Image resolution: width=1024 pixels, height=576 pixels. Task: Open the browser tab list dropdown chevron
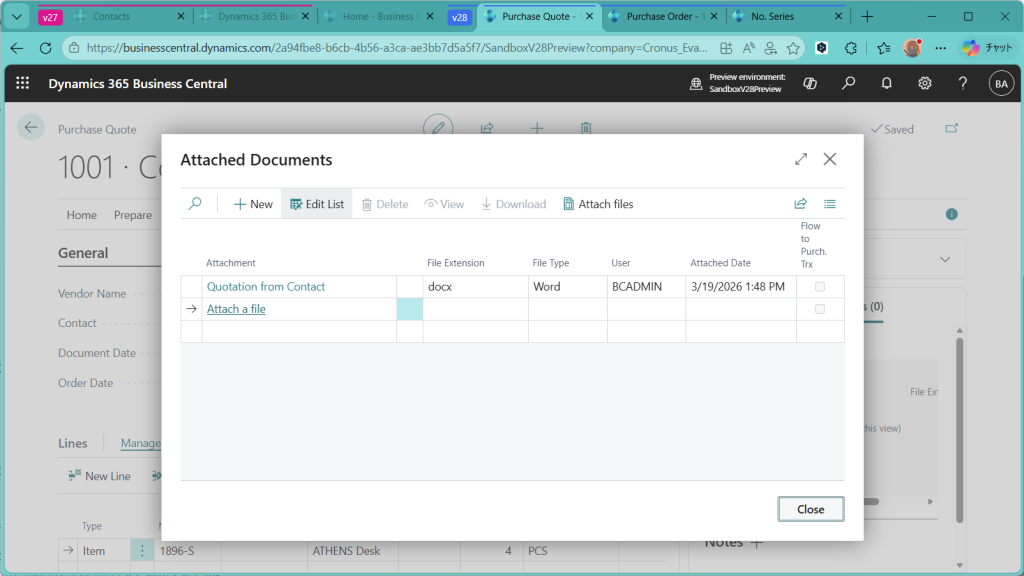click(17, 17)
